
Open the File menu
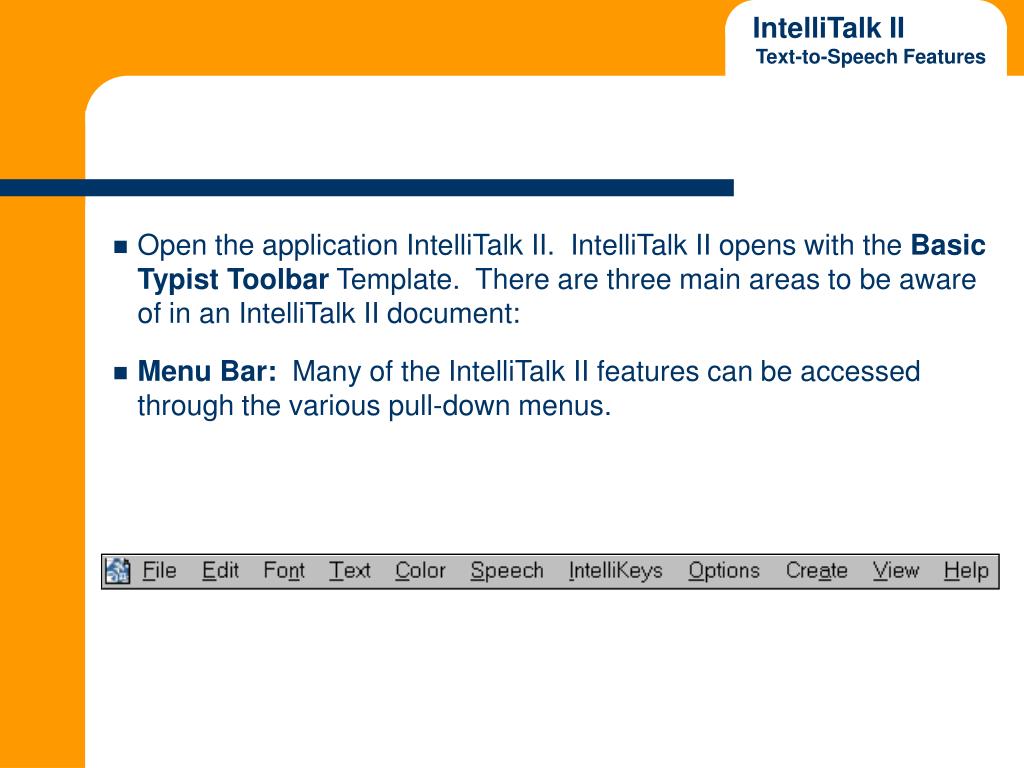159,571
